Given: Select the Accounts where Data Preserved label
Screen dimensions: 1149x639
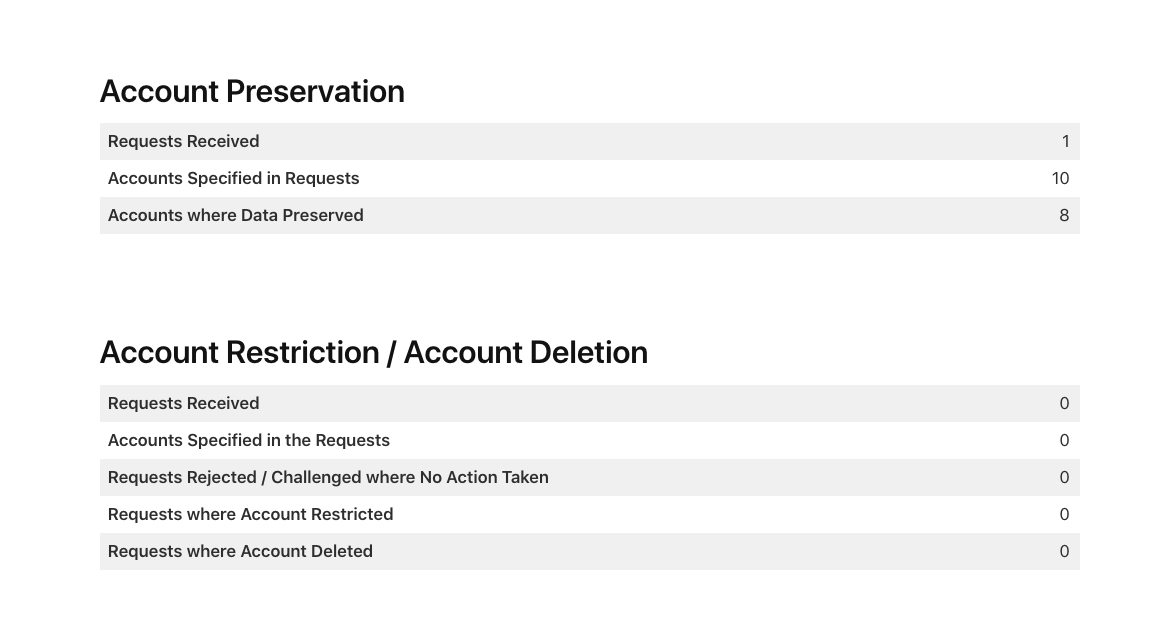Looking at the screenshot, I should click(235, 215).
